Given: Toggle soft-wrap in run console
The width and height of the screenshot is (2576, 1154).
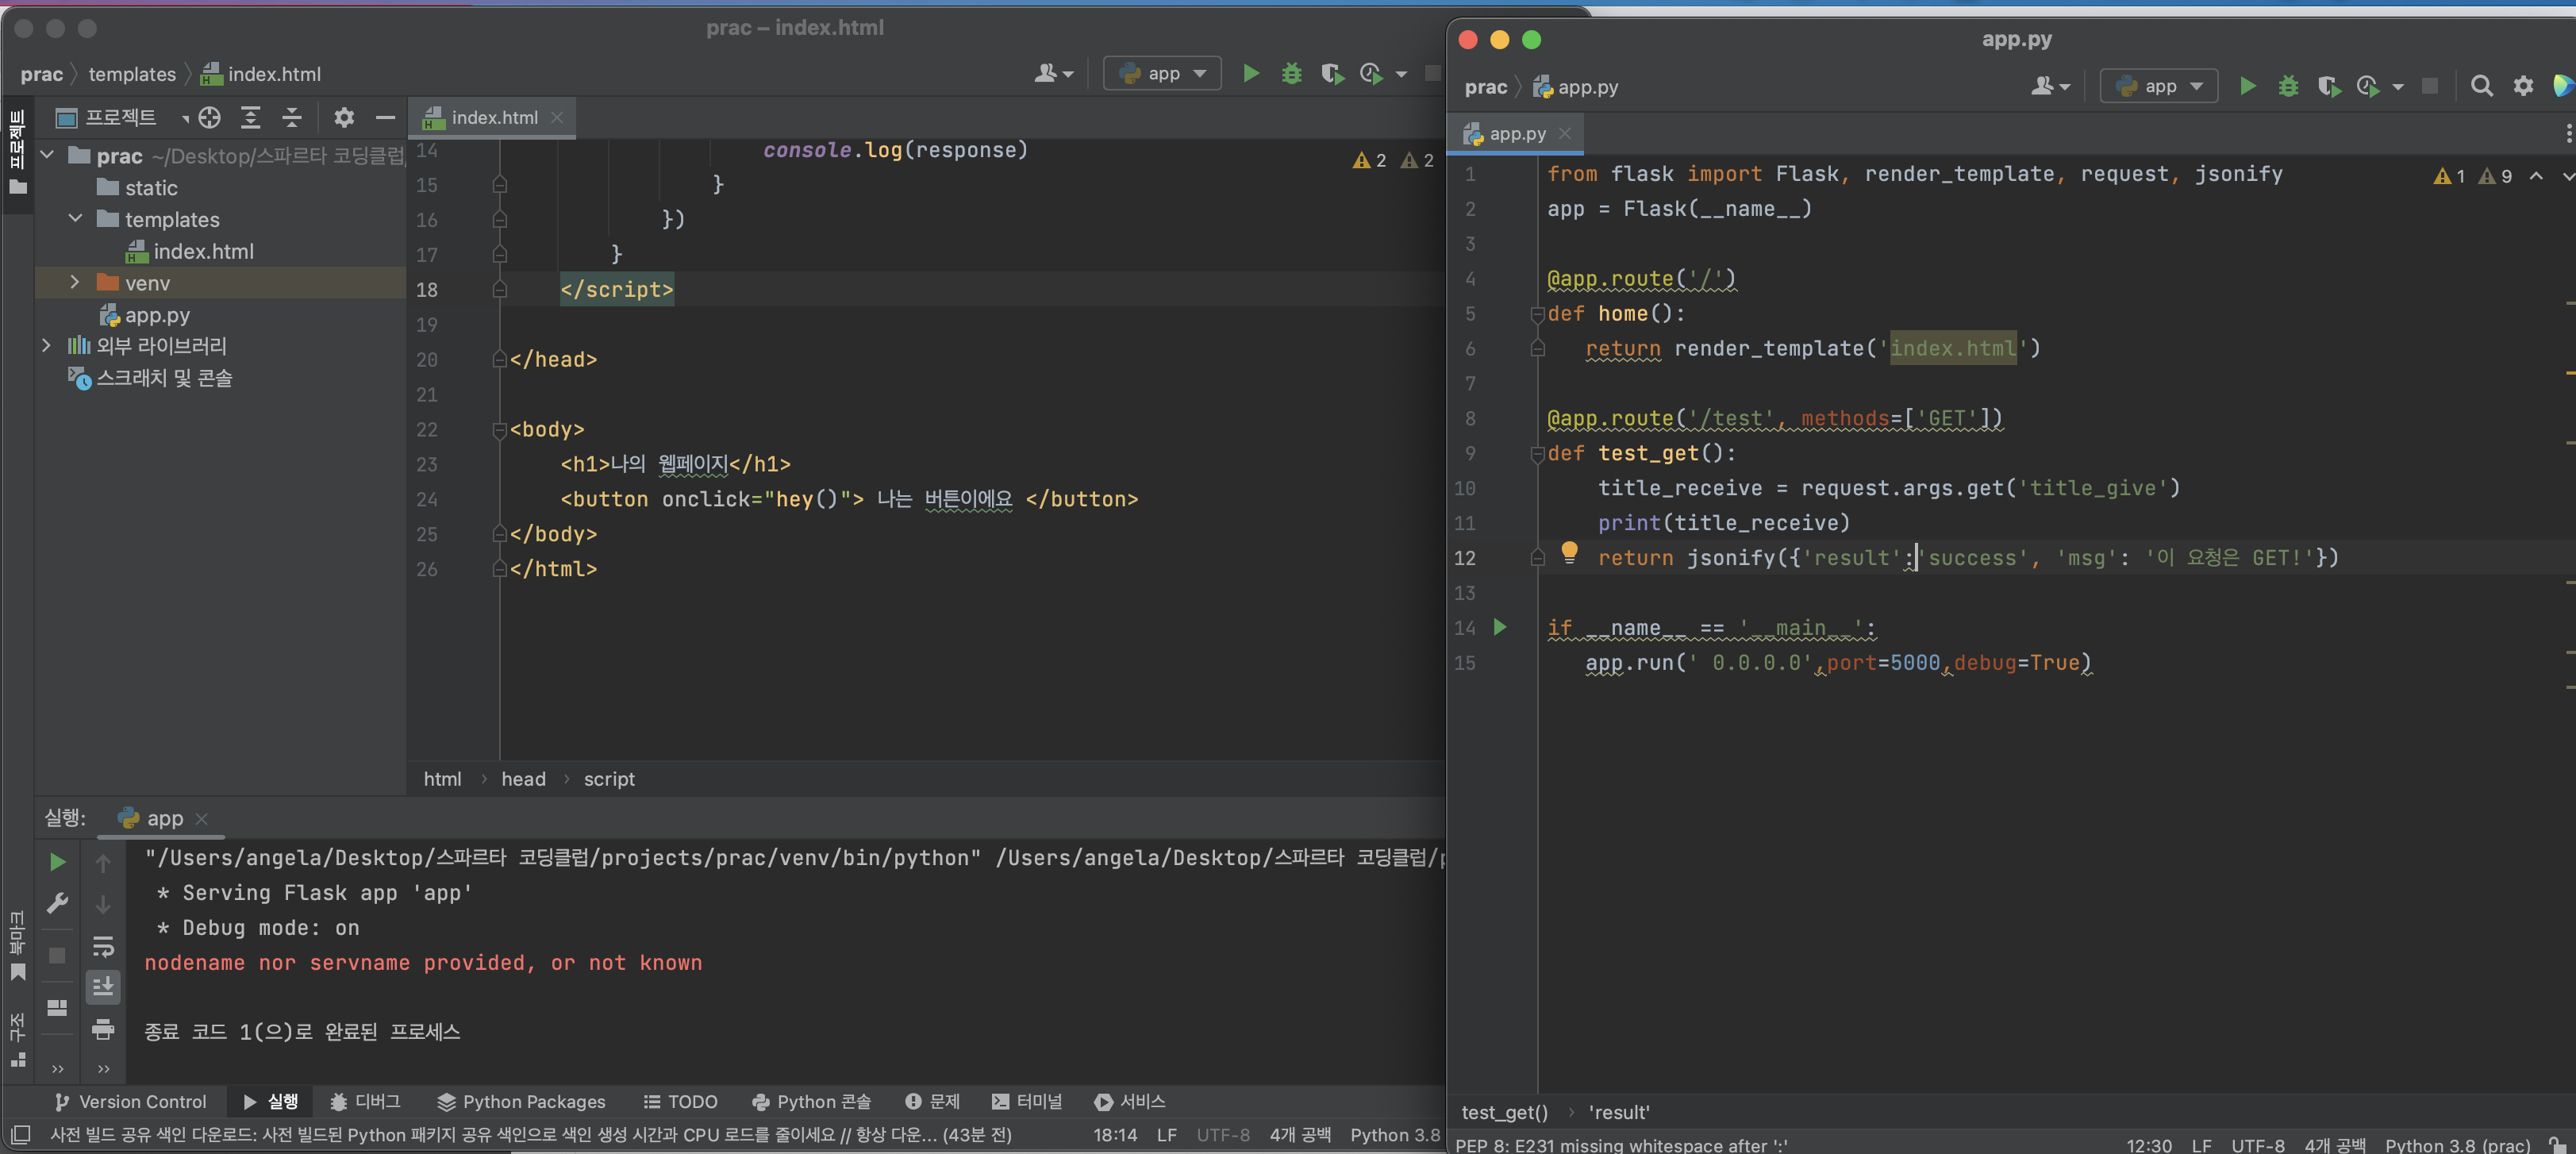Looking at the screenshot, I should 103,946.
